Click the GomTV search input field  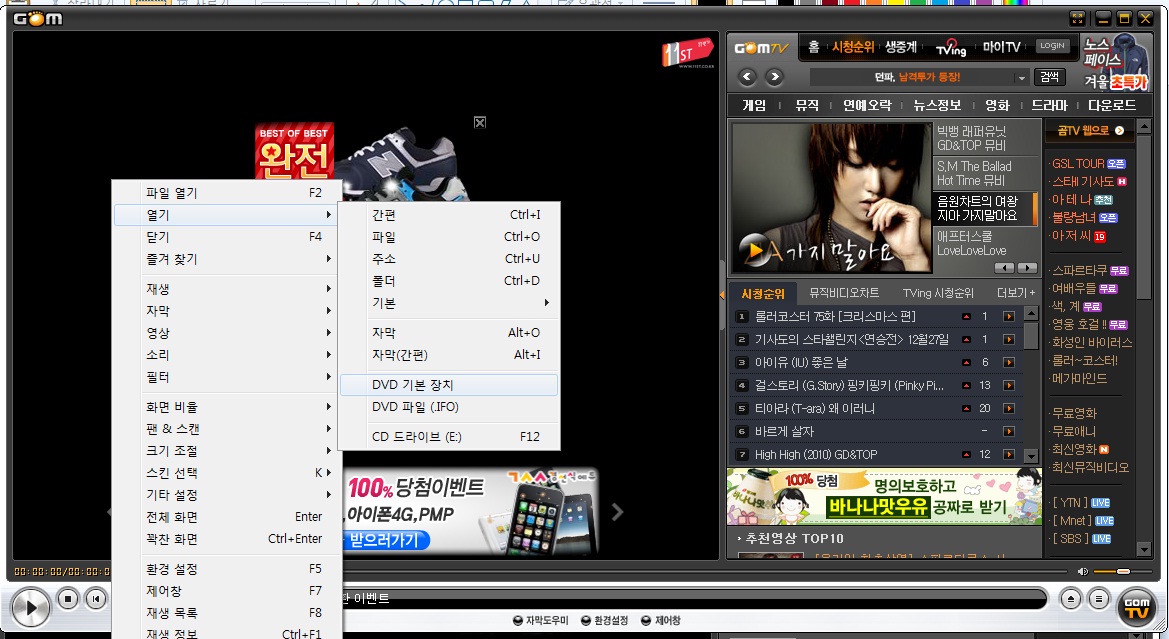912,78
